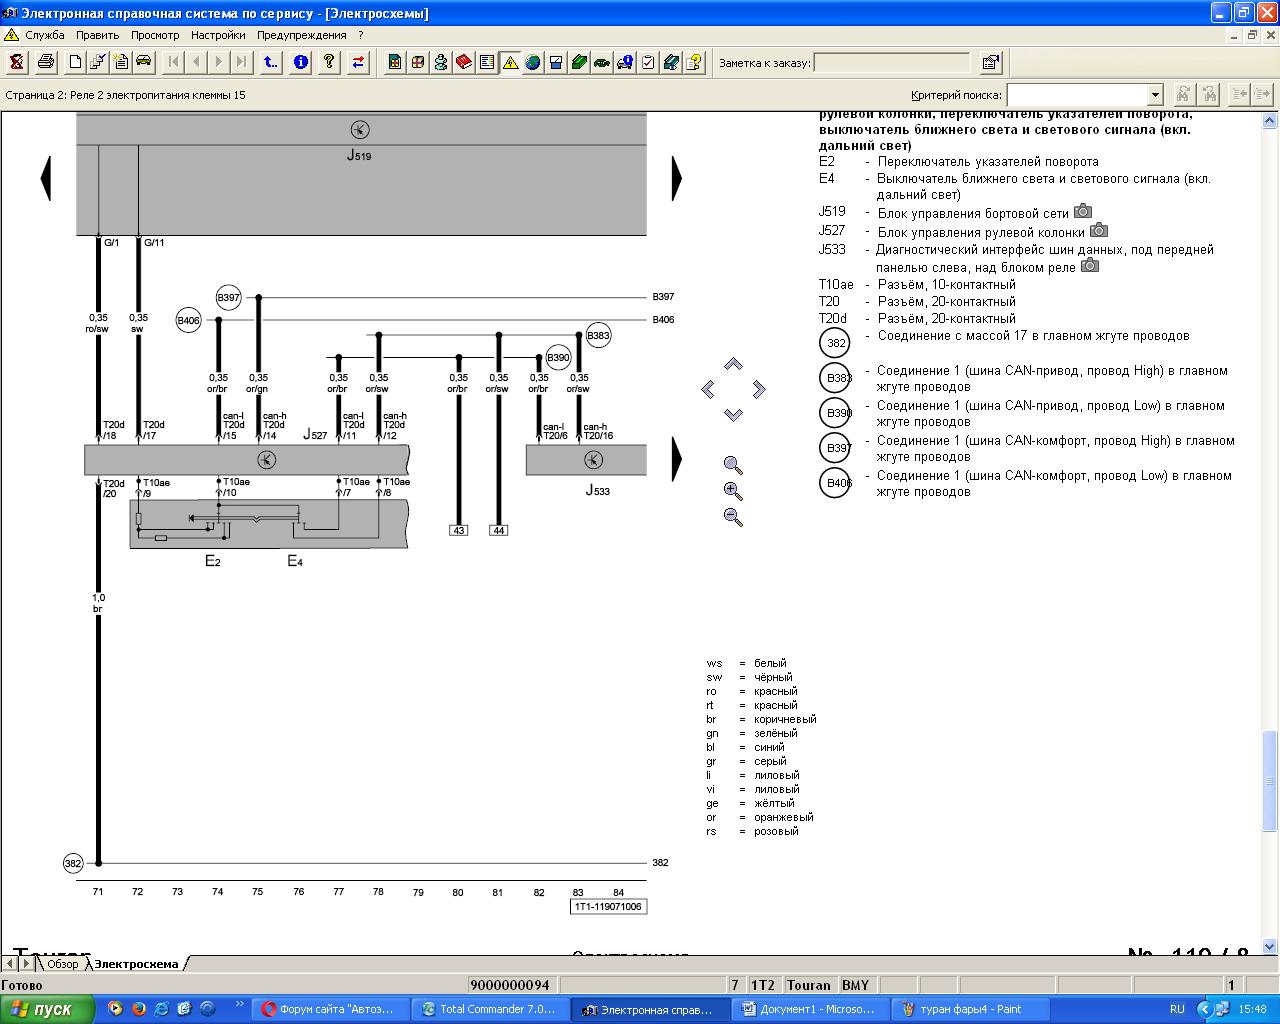This screenshot has height=1024, width=1280.
Task: Click the vertical scrollbar thumb
Action: click(x=1270, y=780)
